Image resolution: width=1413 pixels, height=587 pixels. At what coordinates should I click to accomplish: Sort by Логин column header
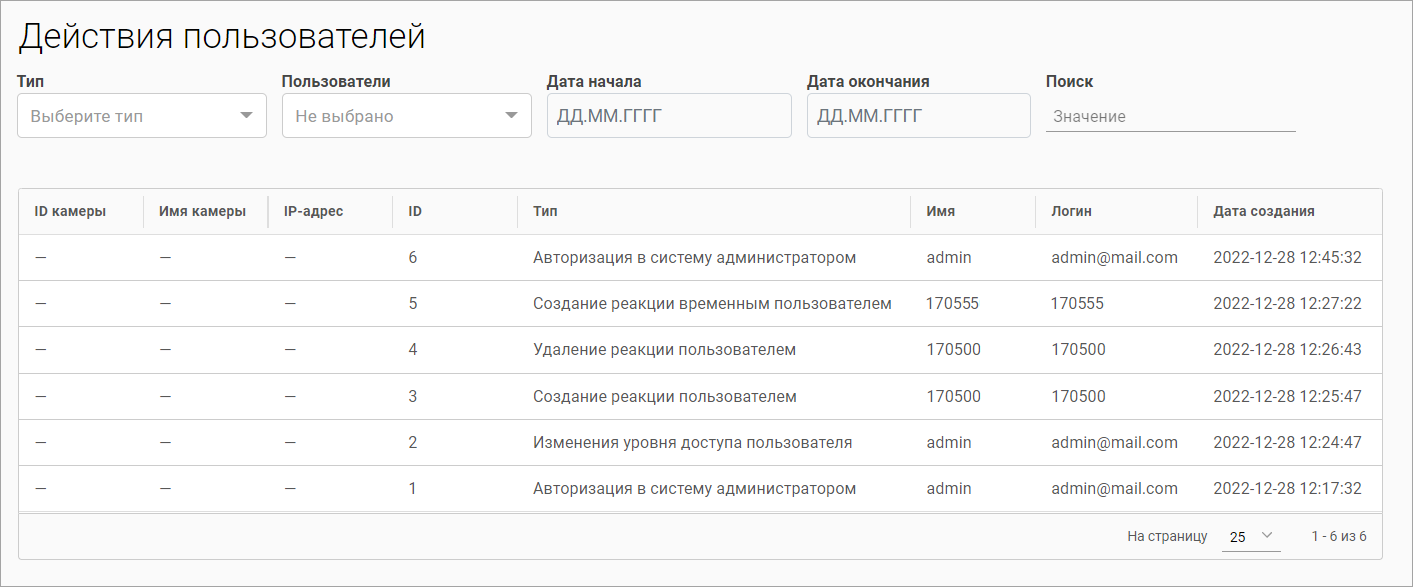point(1071,211)
